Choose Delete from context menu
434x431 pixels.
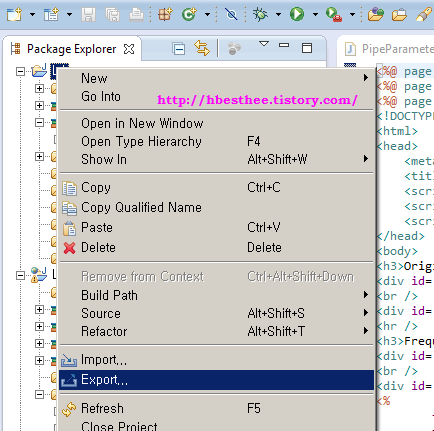pyautogui.click(x=216, y=248)
